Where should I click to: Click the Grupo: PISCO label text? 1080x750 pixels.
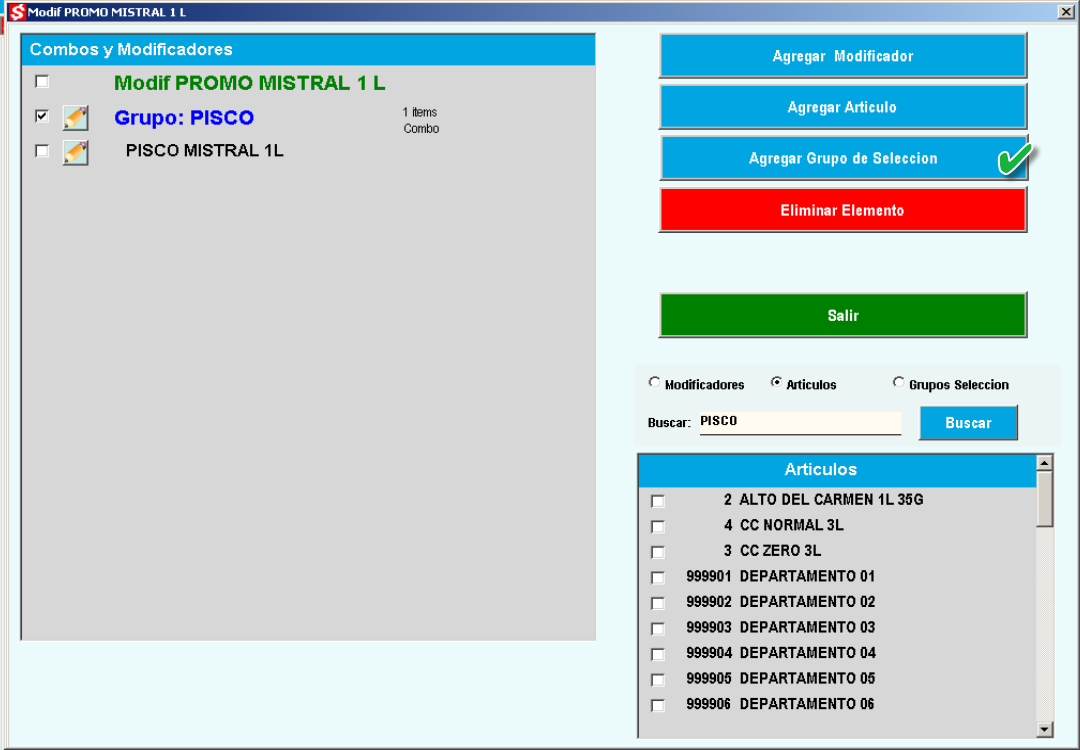coord(184,118)
